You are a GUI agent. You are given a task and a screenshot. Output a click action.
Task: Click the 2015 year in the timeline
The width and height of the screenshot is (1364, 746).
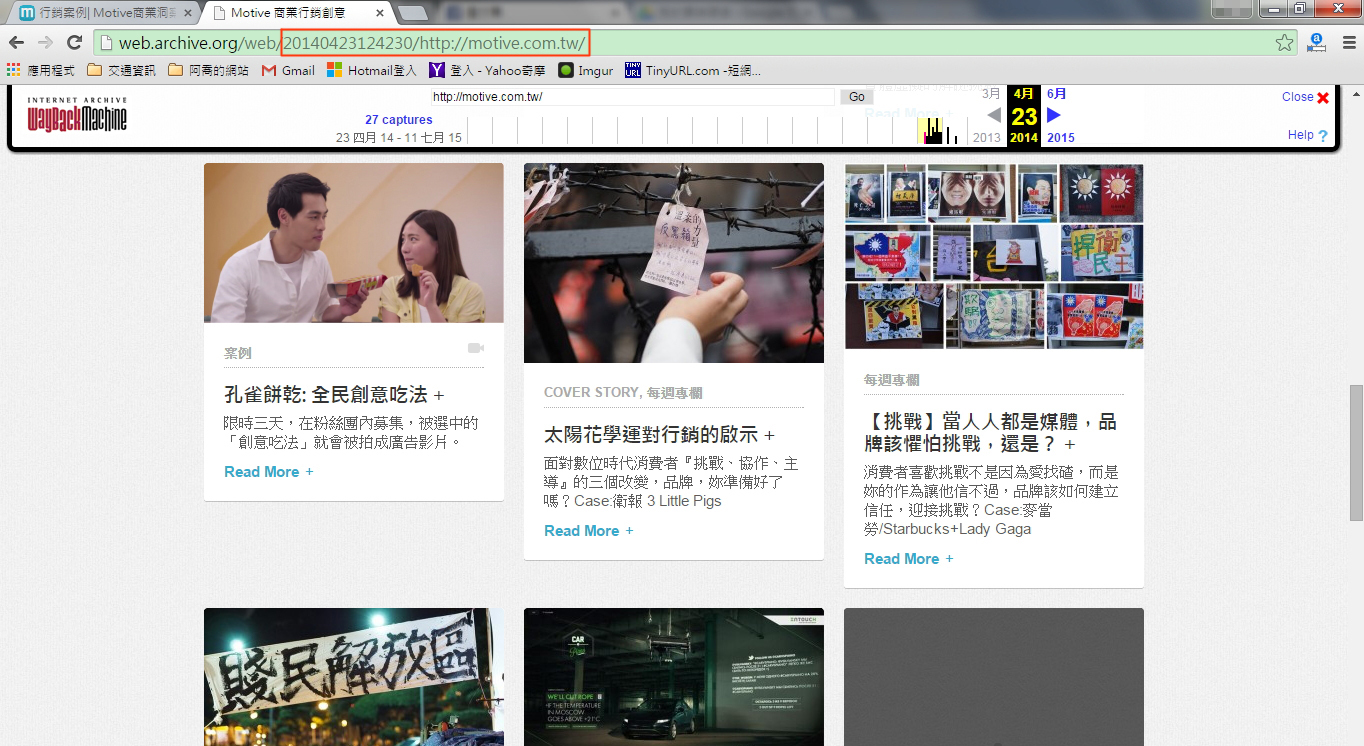(x=1061, y=137)
